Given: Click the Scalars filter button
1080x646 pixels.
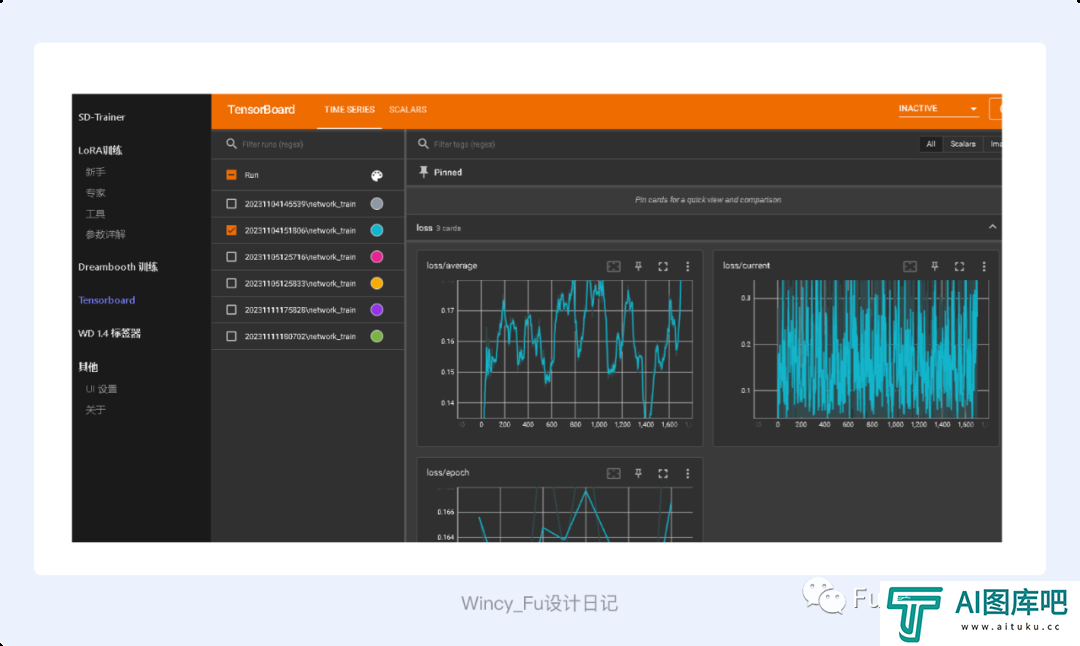Looking at the screenshot, I should click(x=963, y=144).
